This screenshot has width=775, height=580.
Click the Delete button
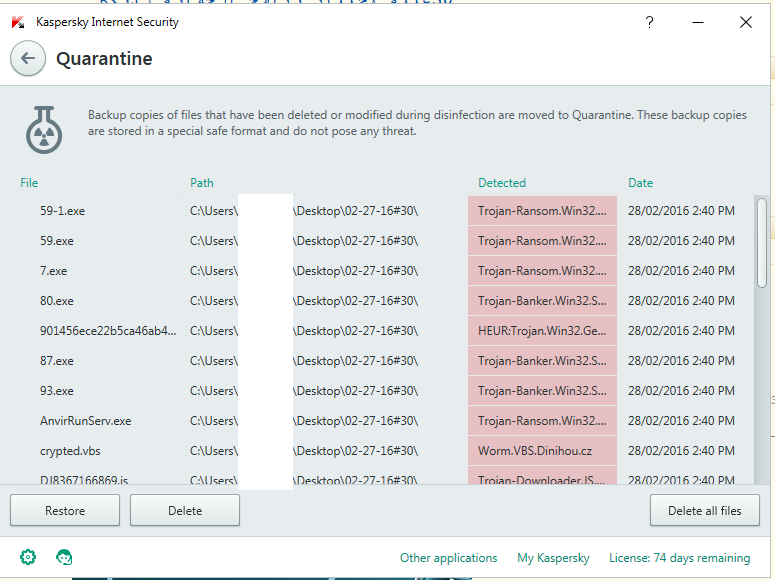coord(185,510)
